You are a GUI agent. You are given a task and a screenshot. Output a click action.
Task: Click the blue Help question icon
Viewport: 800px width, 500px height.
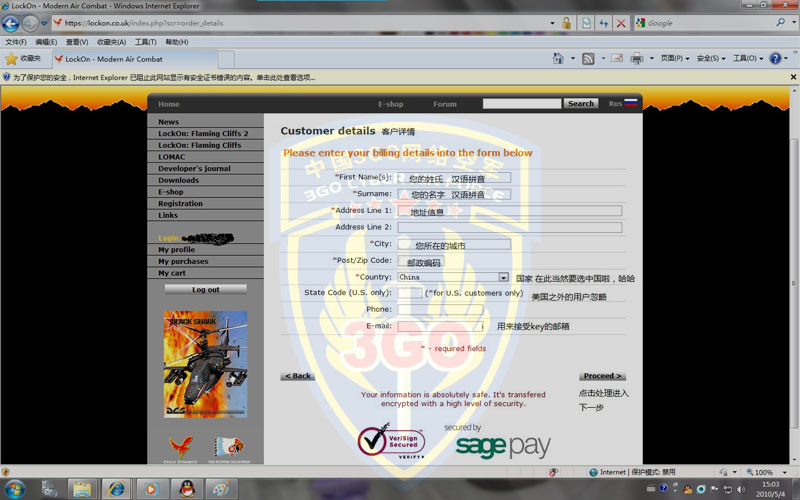776,58
